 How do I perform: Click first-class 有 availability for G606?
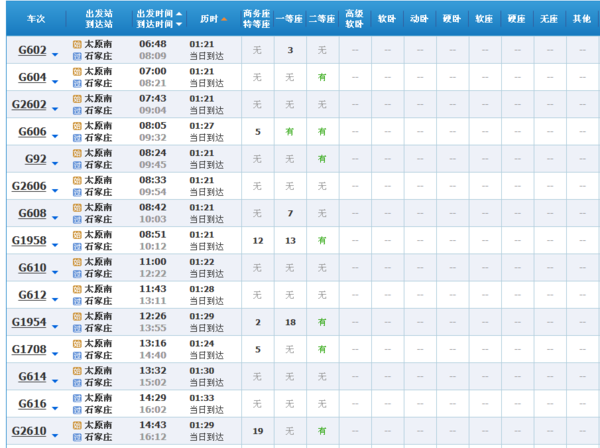pos(289,131)
